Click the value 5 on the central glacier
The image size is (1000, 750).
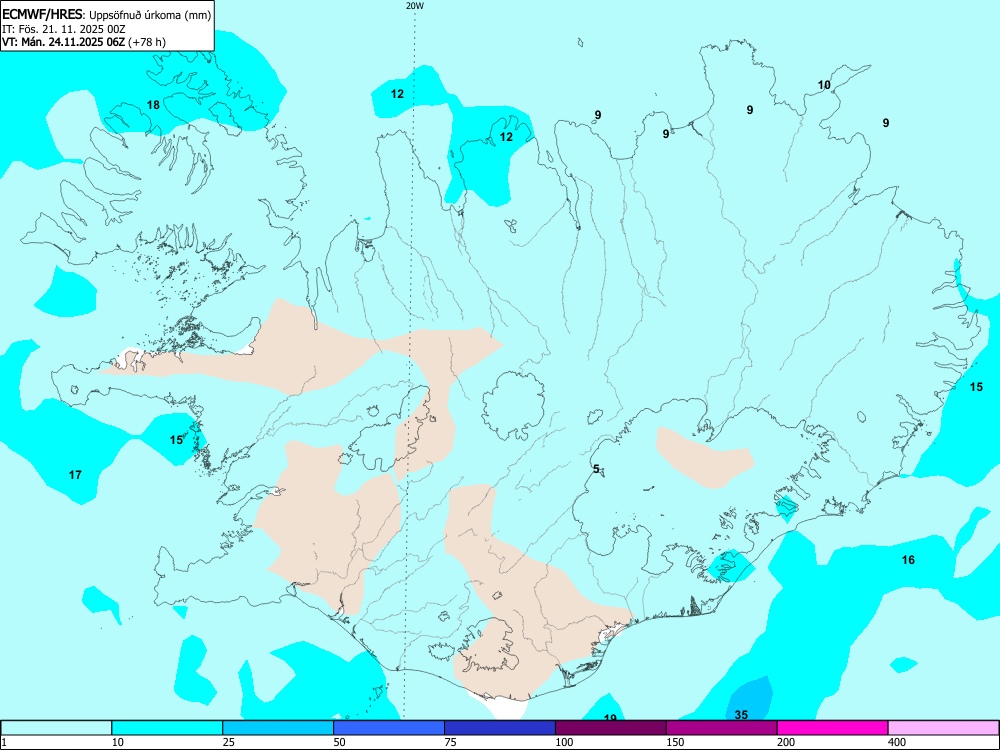596,469
